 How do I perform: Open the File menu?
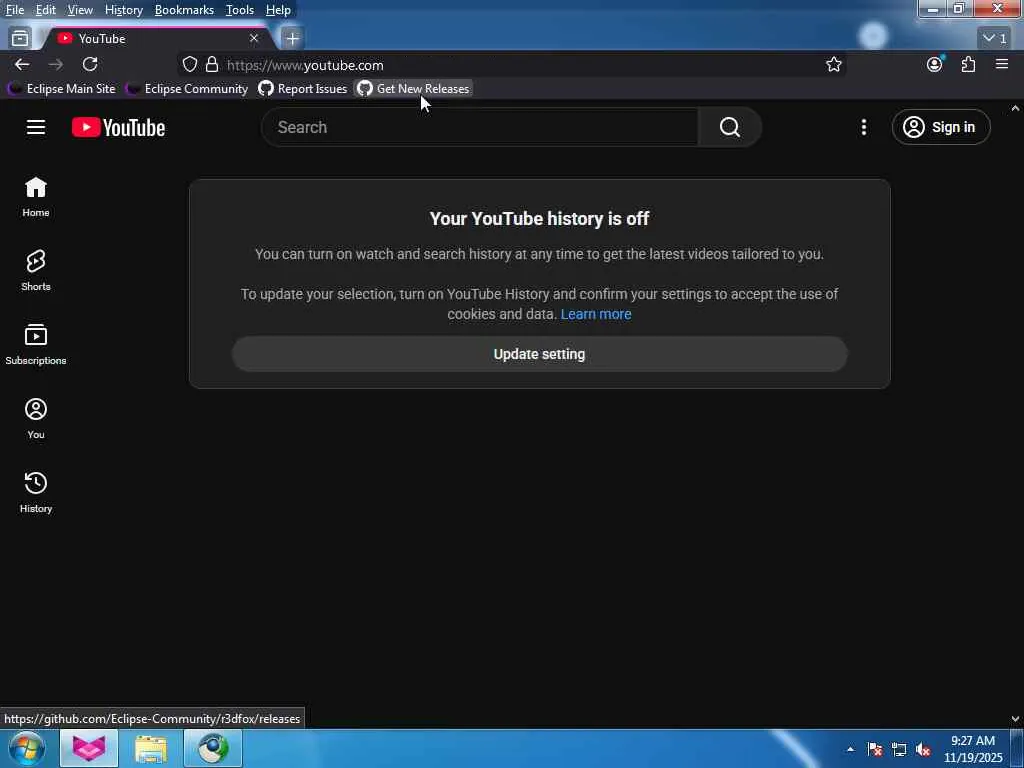[x=14, y=10]
